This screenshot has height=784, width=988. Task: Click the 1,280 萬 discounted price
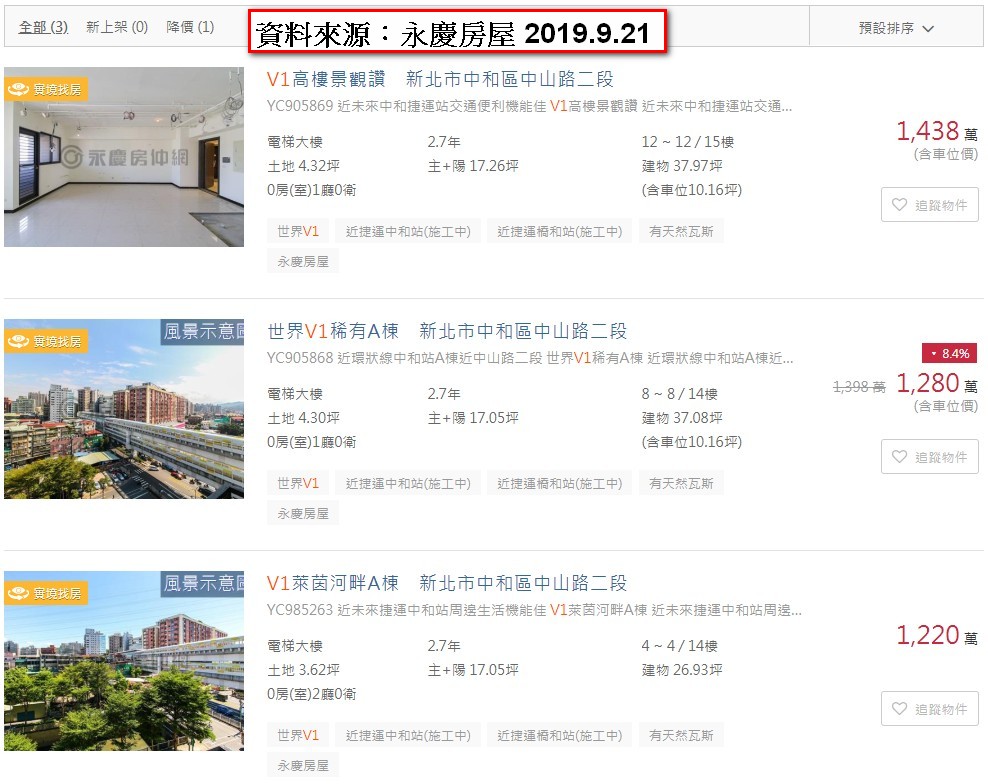pos(937,383)
